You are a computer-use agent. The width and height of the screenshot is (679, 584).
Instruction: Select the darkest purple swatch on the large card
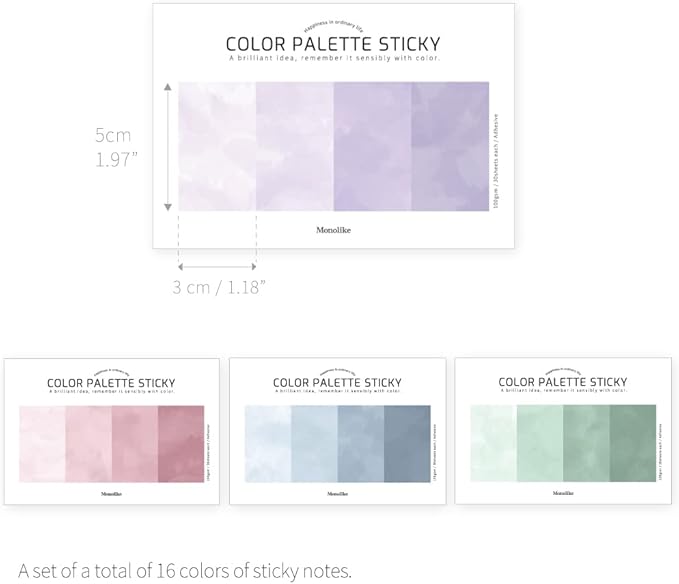[450, 146]
